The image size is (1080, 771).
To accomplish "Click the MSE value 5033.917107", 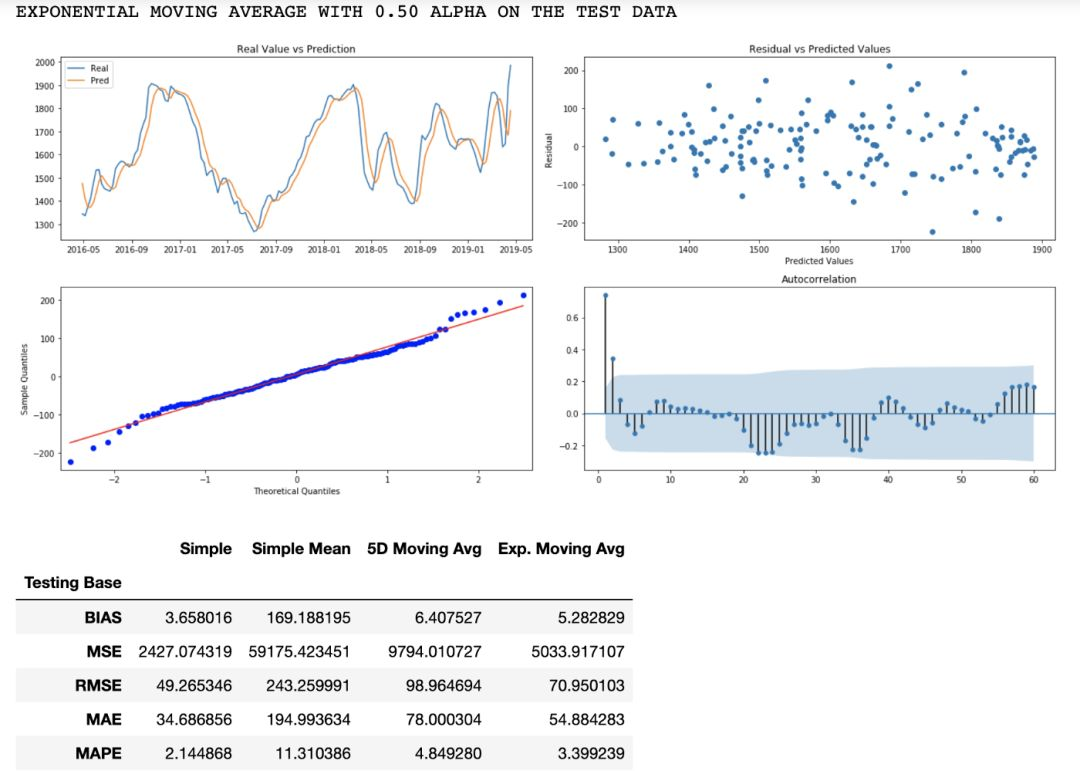I will pyautogui.click(x=578, y=651).
